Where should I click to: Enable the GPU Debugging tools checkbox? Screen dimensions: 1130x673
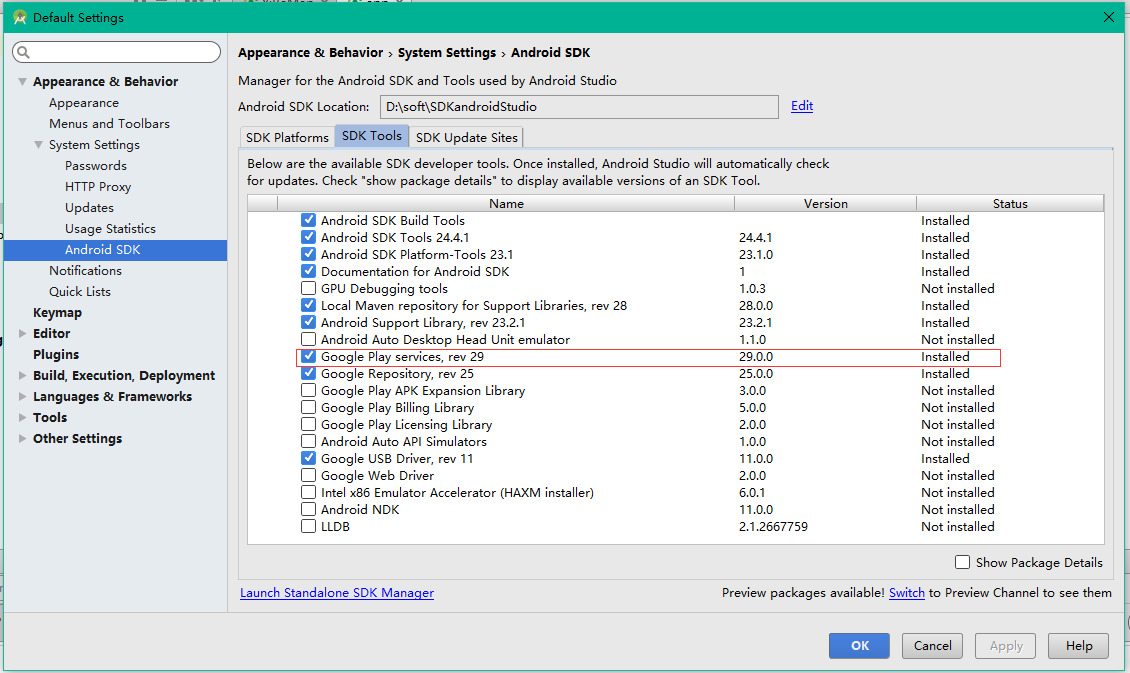point(308,289)
